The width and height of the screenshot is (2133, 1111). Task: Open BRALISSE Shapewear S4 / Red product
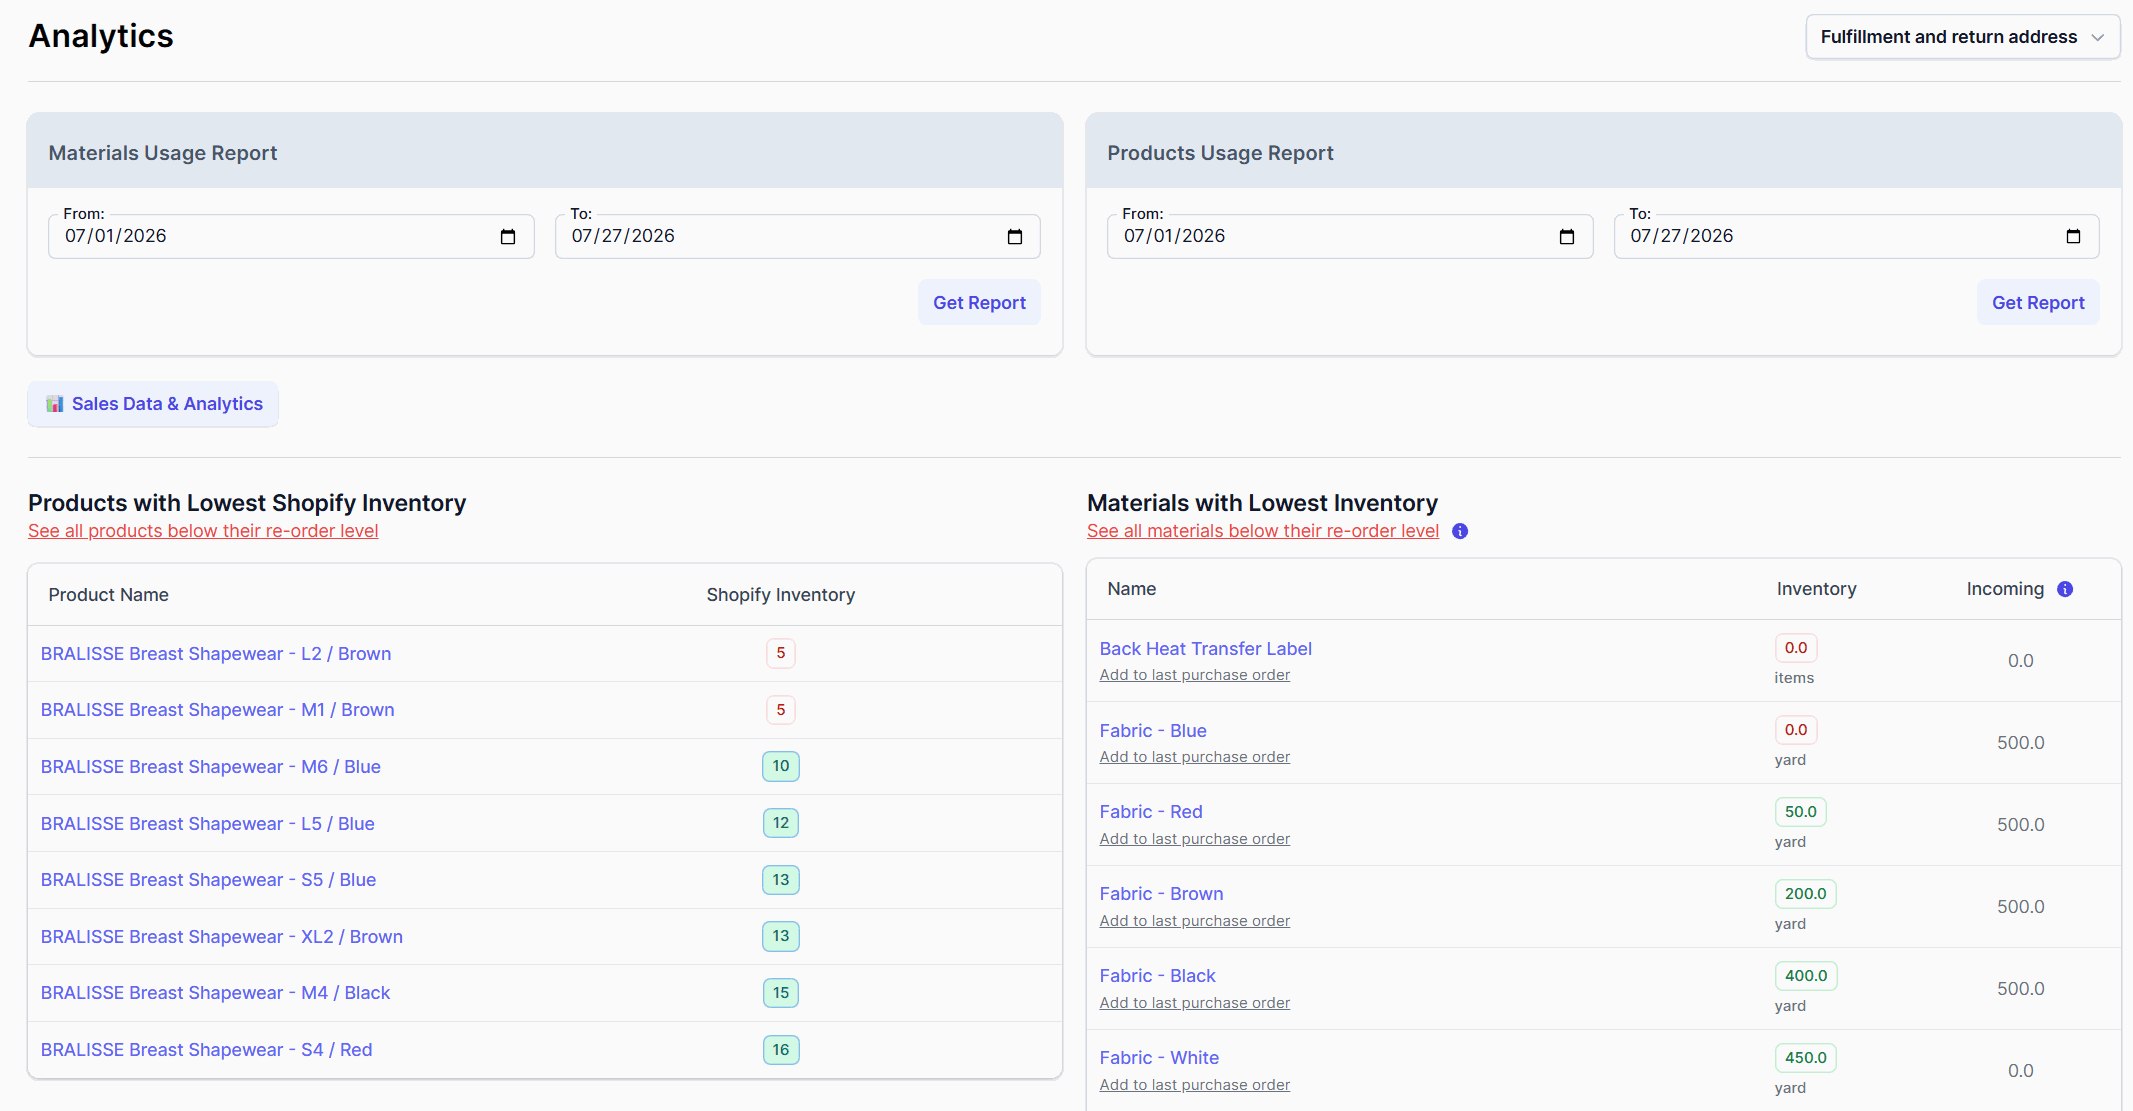click(206, 1050)
